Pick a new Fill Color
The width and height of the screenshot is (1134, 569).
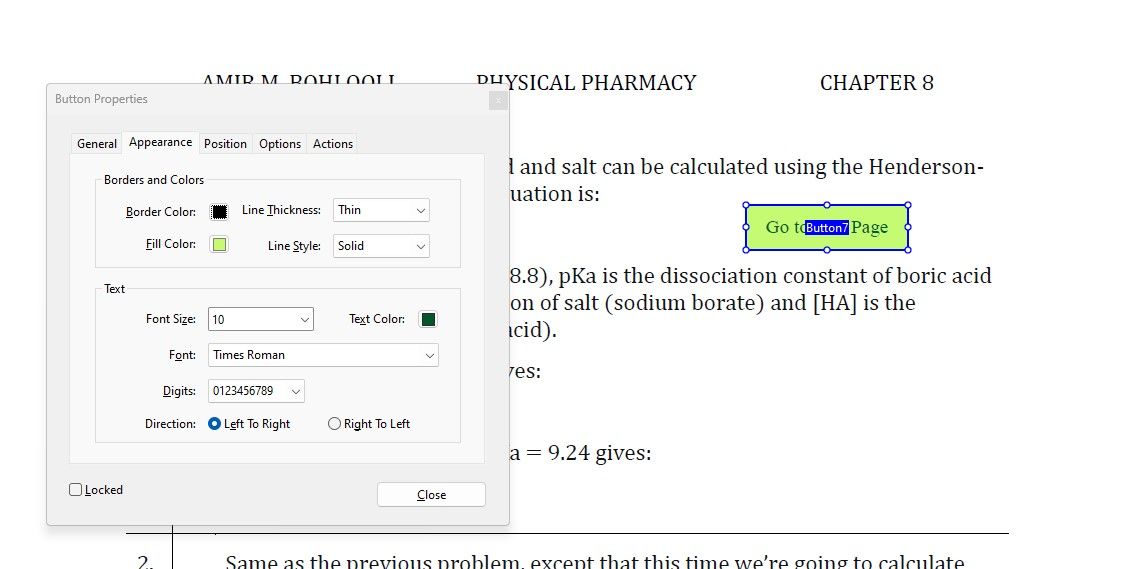click(219, 245)
